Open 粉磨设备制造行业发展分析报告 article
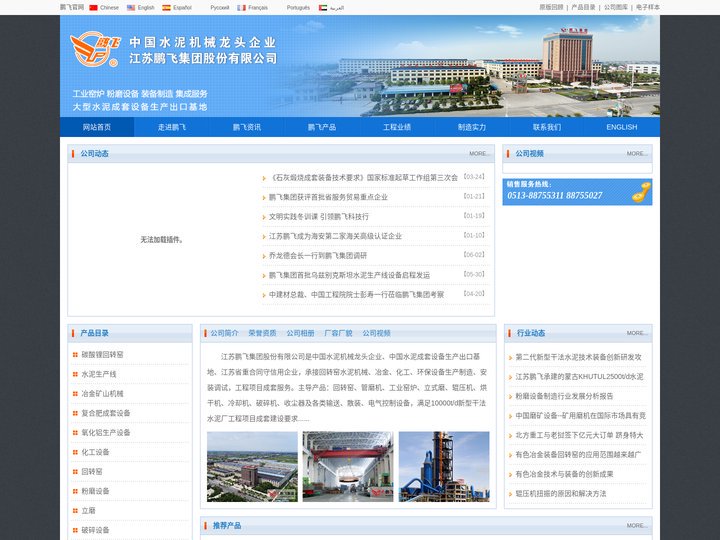This screenshot has width=720, height=540. pyautogui.click(x=564, y=396)
